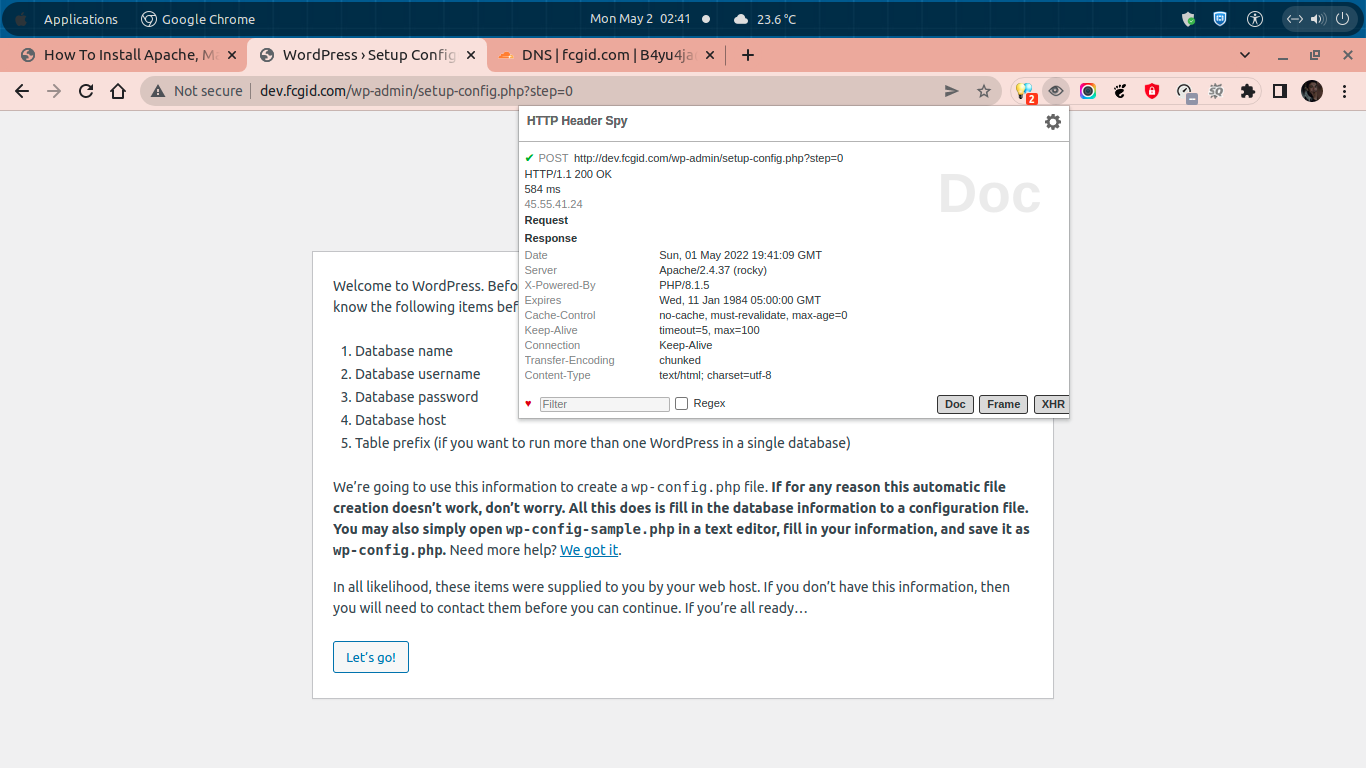Screen dimensions: 1366x768
Task: Open the red shield lock extension
Action: [1152, 91]
